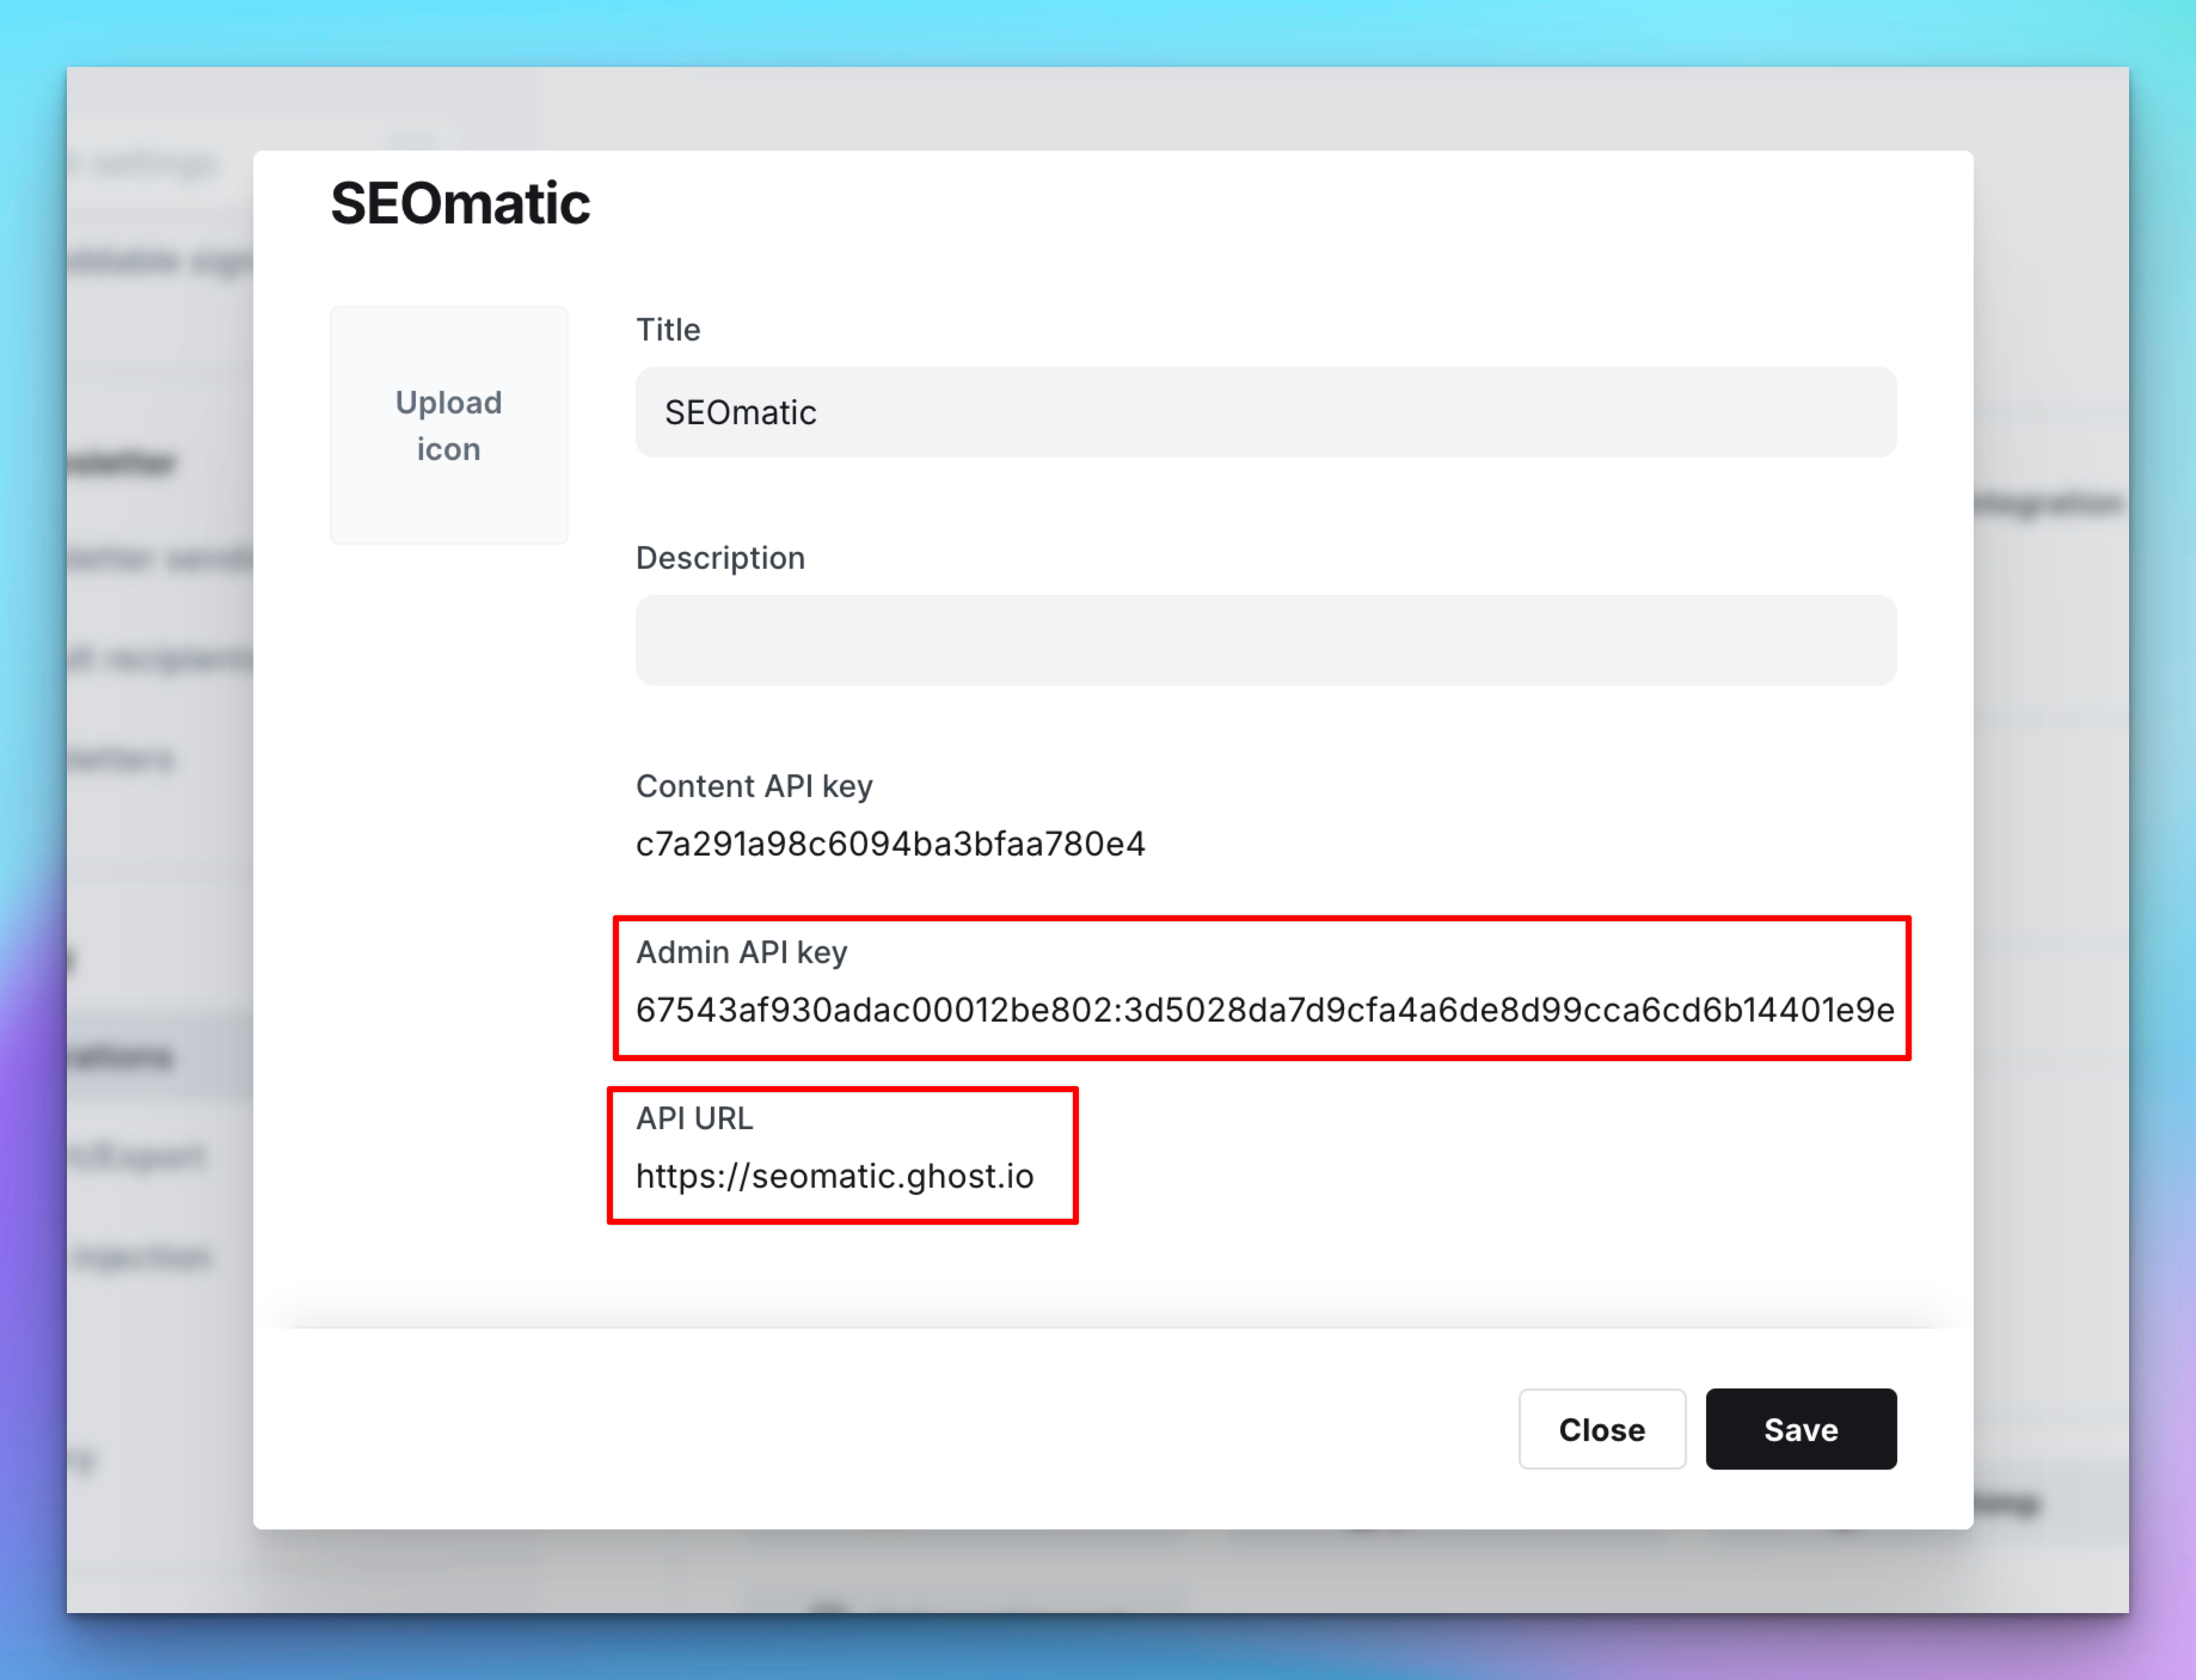This screenshot has height=1680, width=2196.
Task: Click the Content API key label
Action: click(x=754, y=786)
